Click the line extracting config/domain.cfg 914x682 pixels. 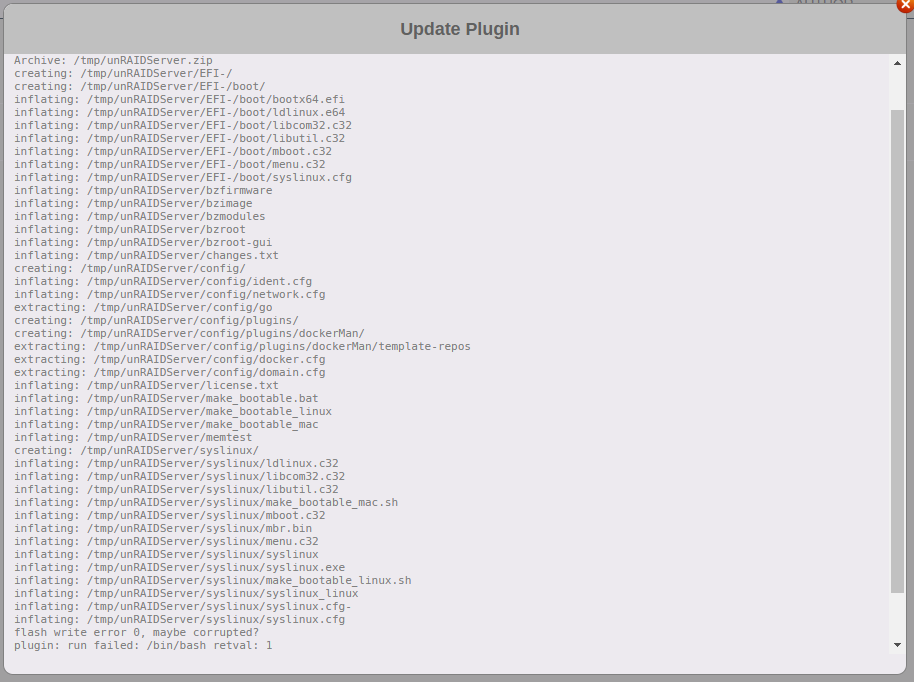pos(170,372)
